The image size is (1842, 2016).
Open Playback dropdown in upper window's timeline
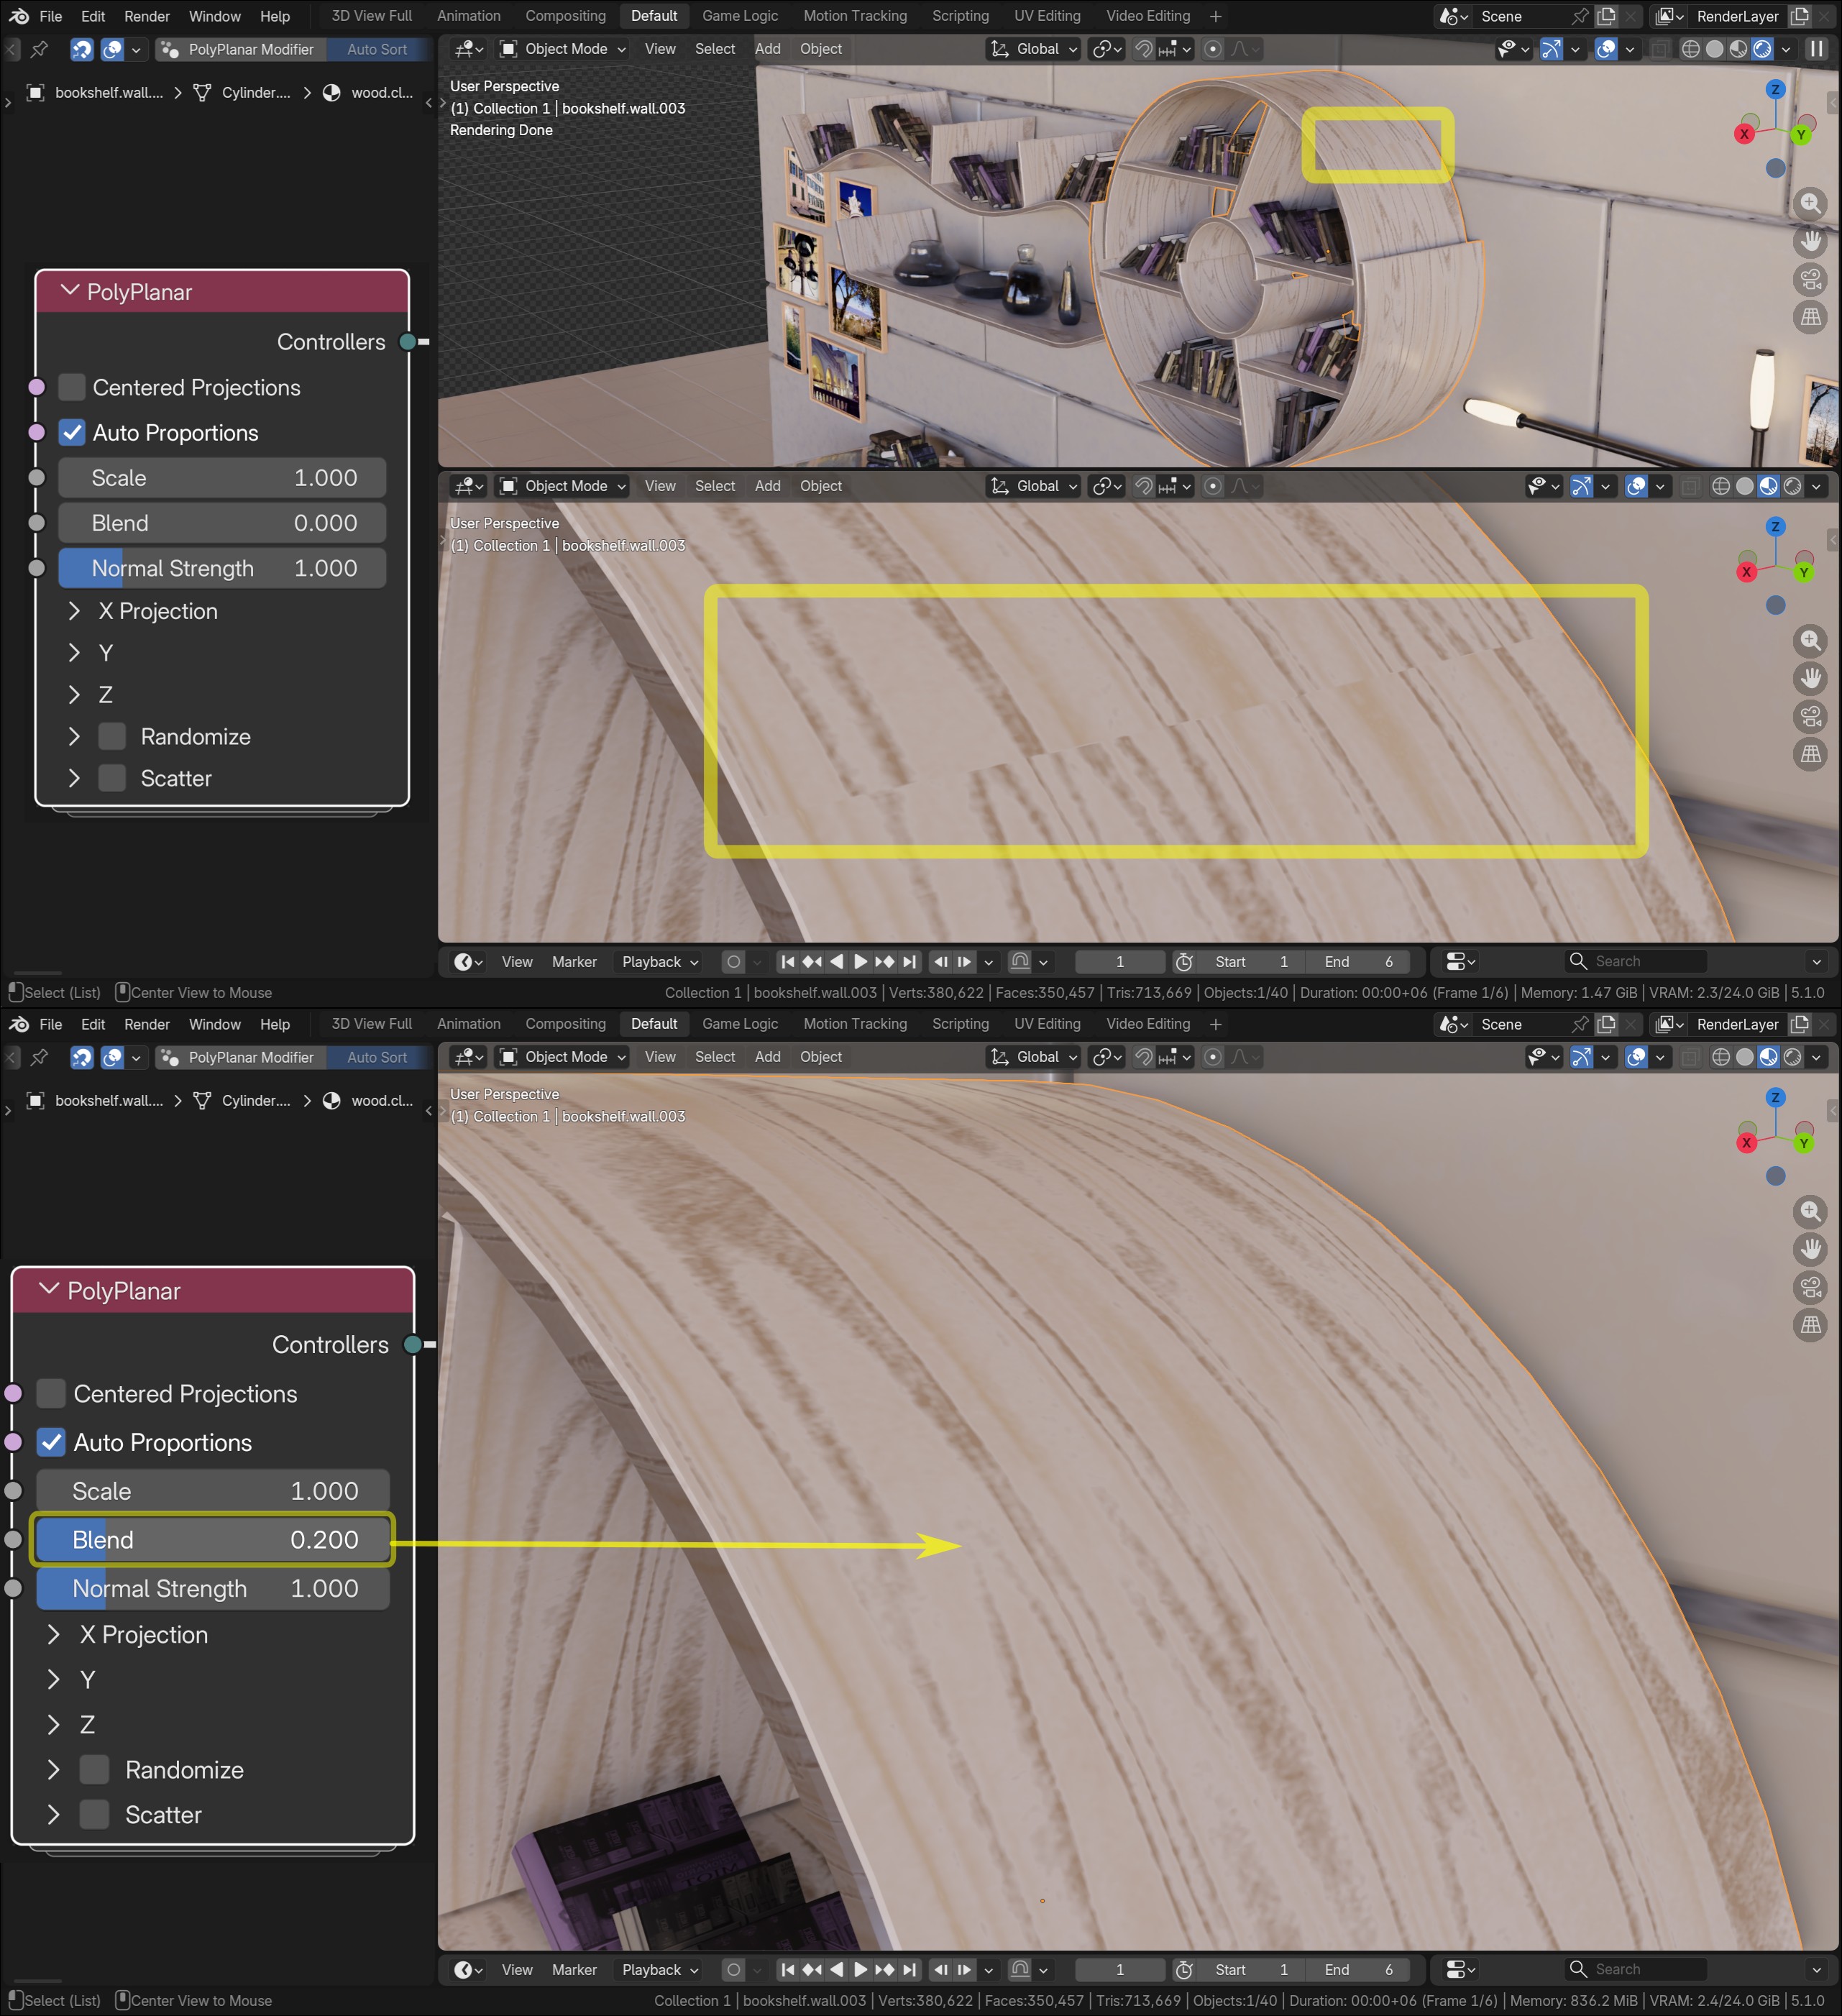click(660, 962)
